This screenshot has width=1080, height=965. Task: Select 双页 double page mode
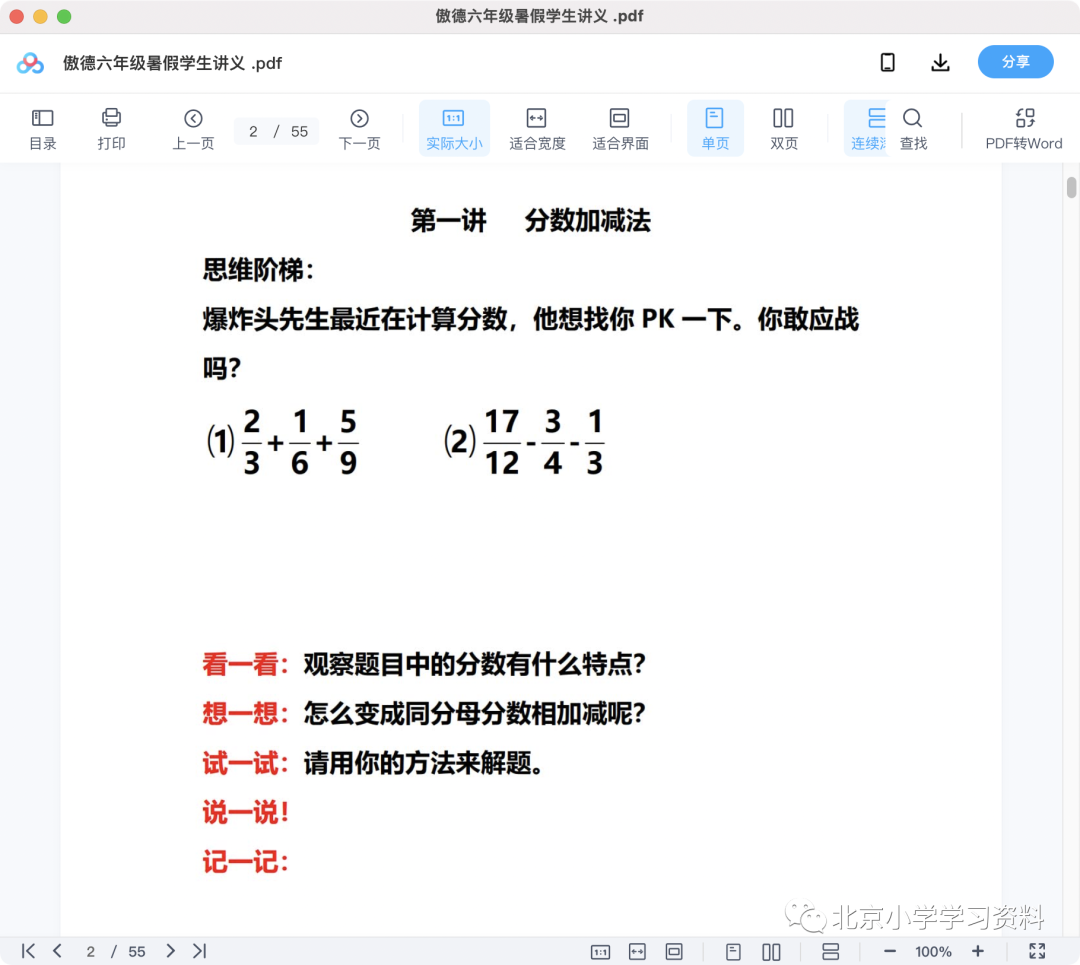tap(784, 129)
